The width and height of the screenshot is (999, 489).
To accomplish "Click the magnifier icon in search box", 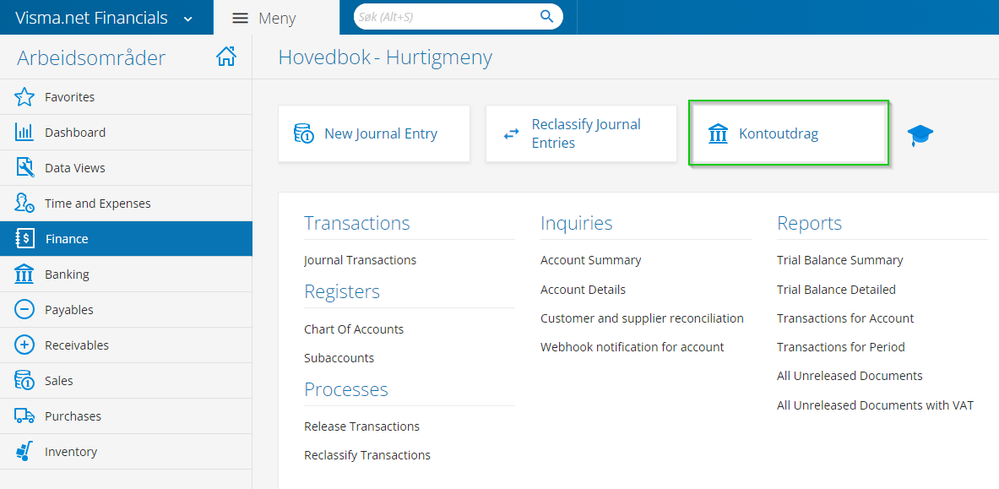I will click(547, 17).
